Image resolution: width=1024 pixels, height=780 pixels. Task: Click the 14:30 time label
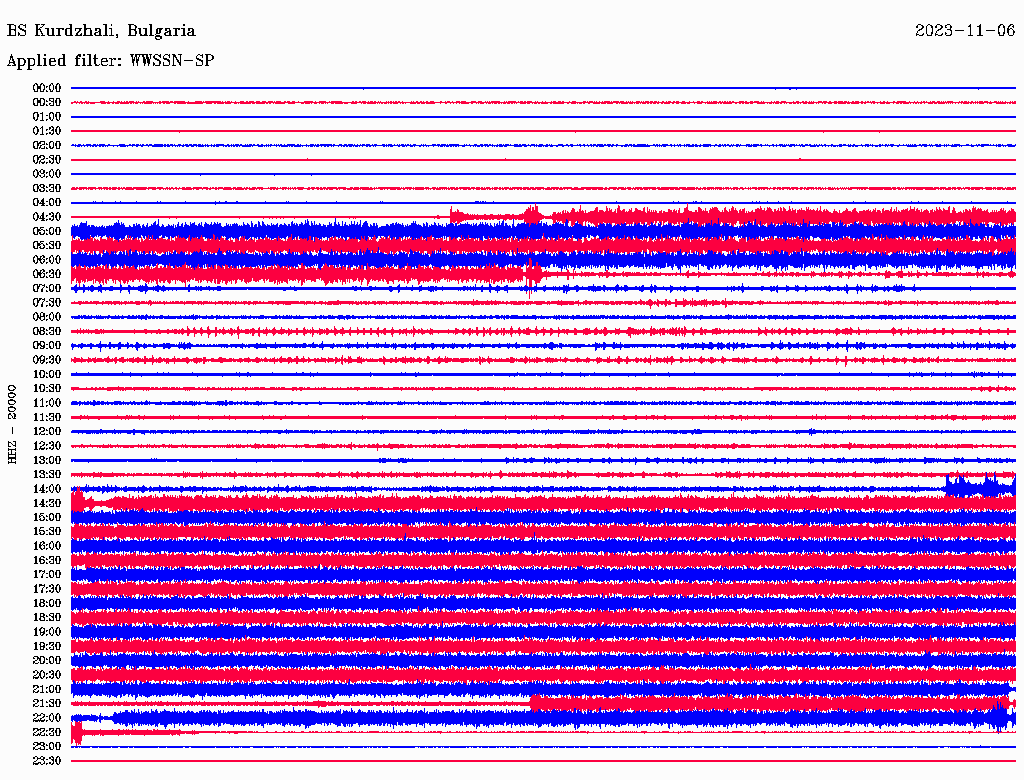click(x=47, y=503)
